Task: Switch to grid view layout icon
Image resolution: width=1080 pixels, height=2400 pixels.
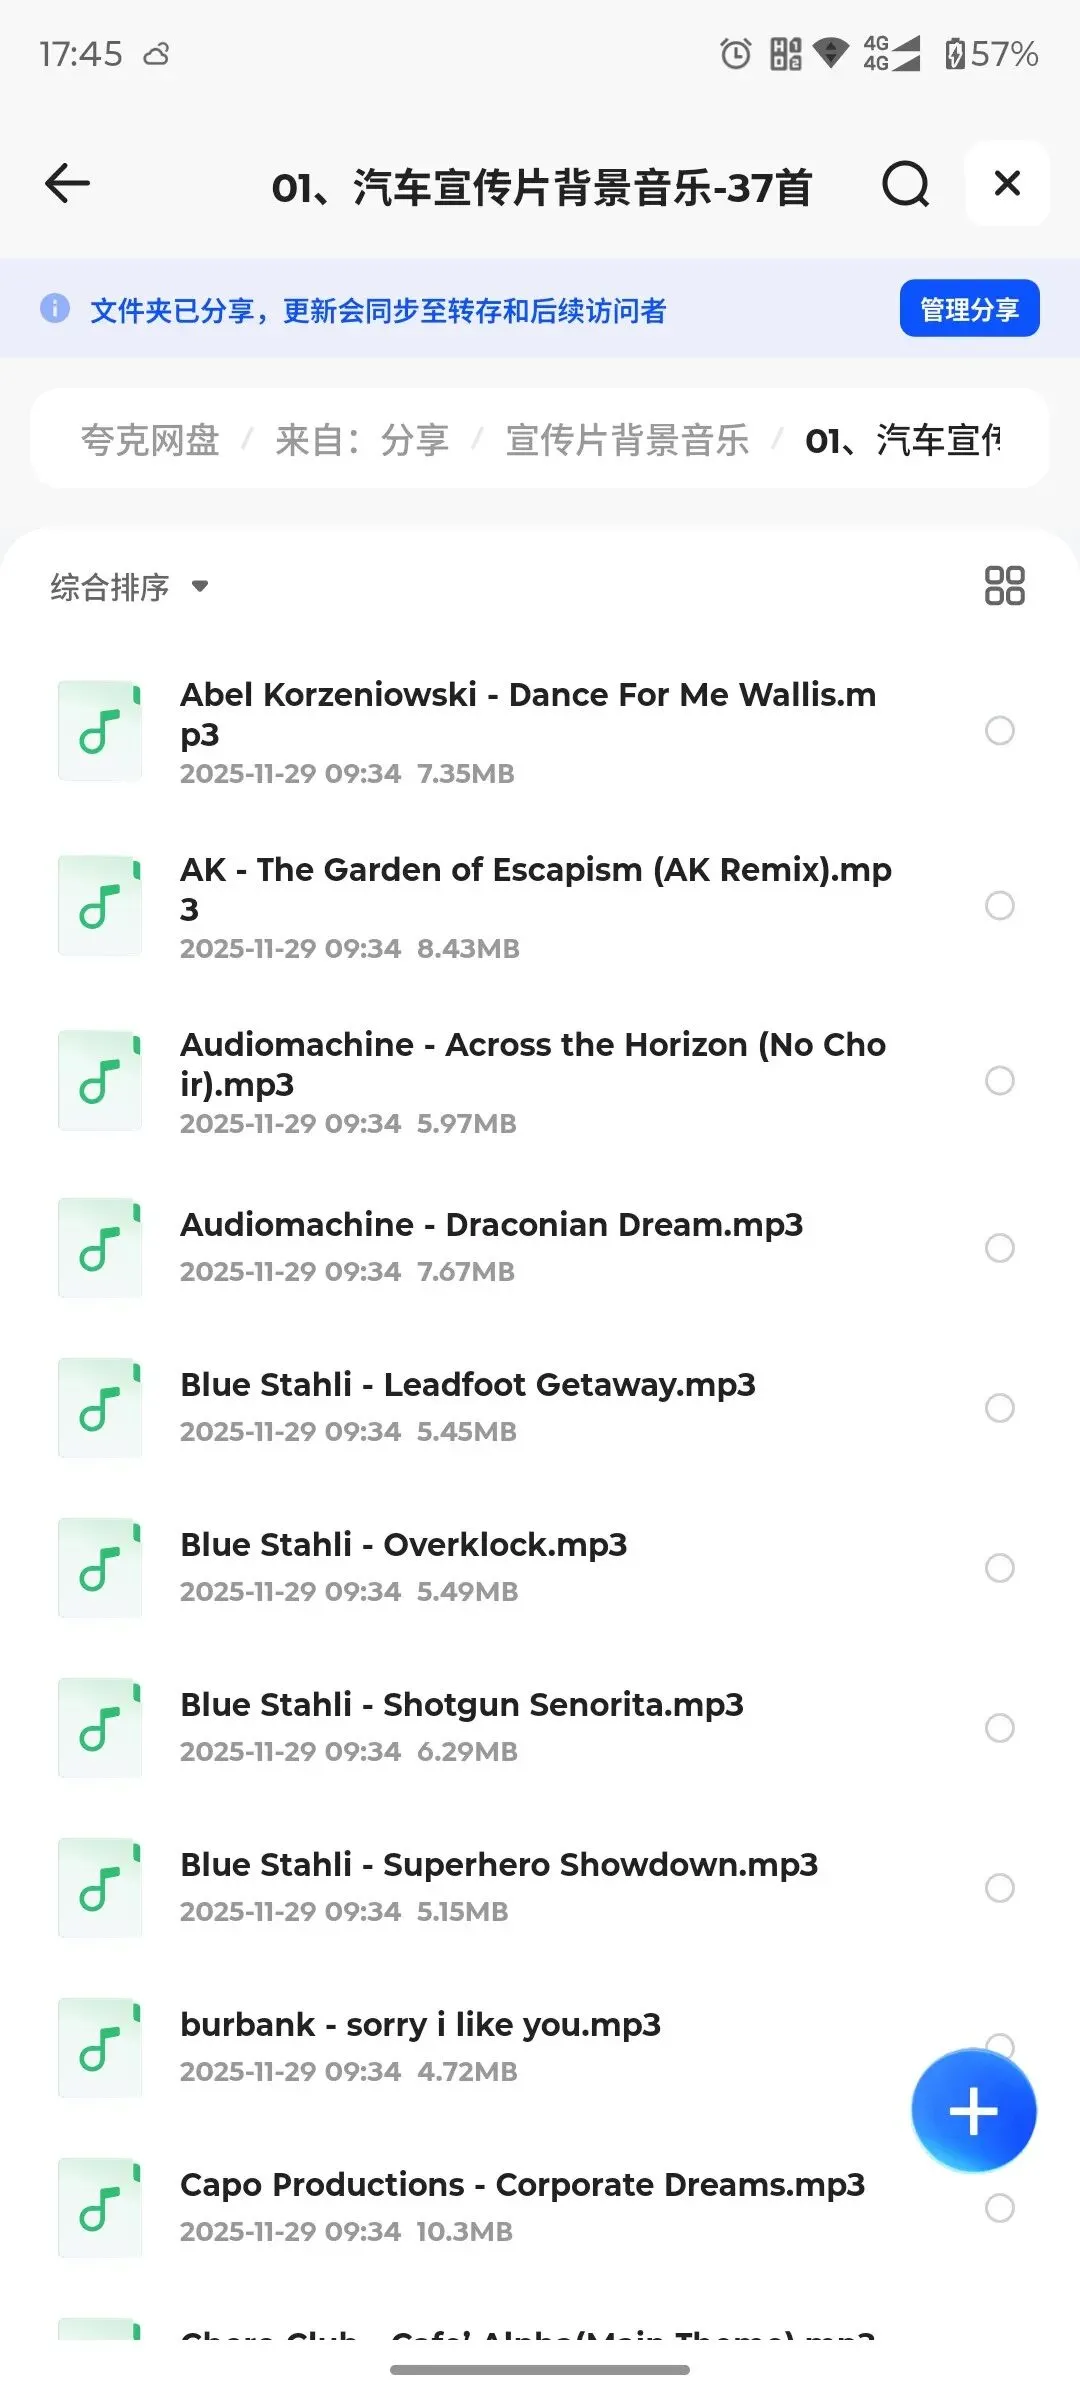Action: click(1004, 586)
